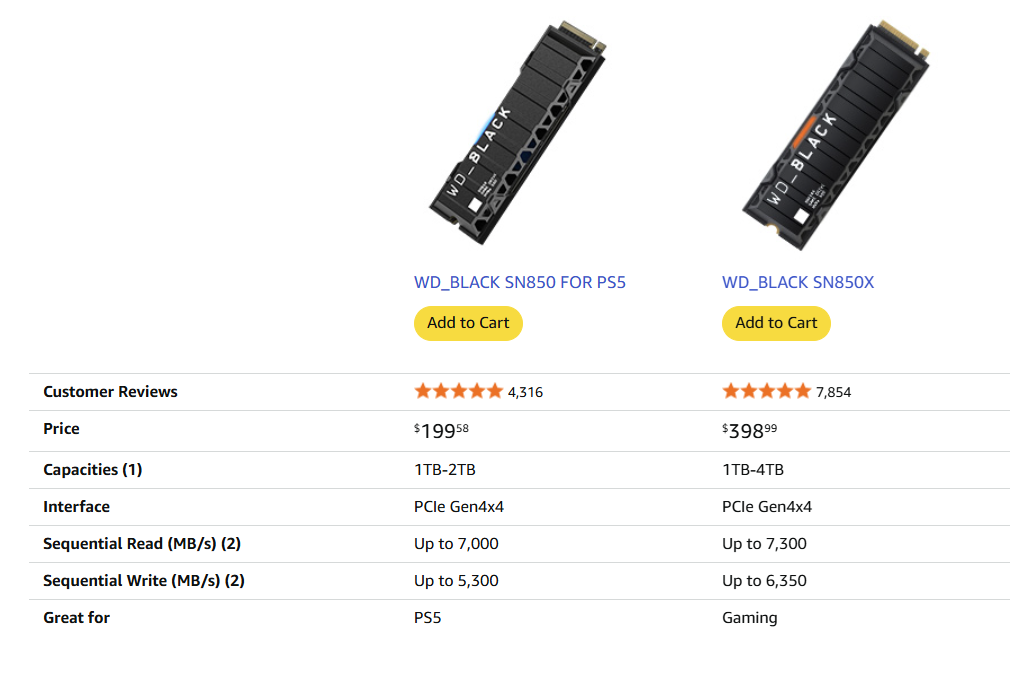Click the SN850X SSD product image
This screenshot has height=673, width=1010.
pos(834,135)
